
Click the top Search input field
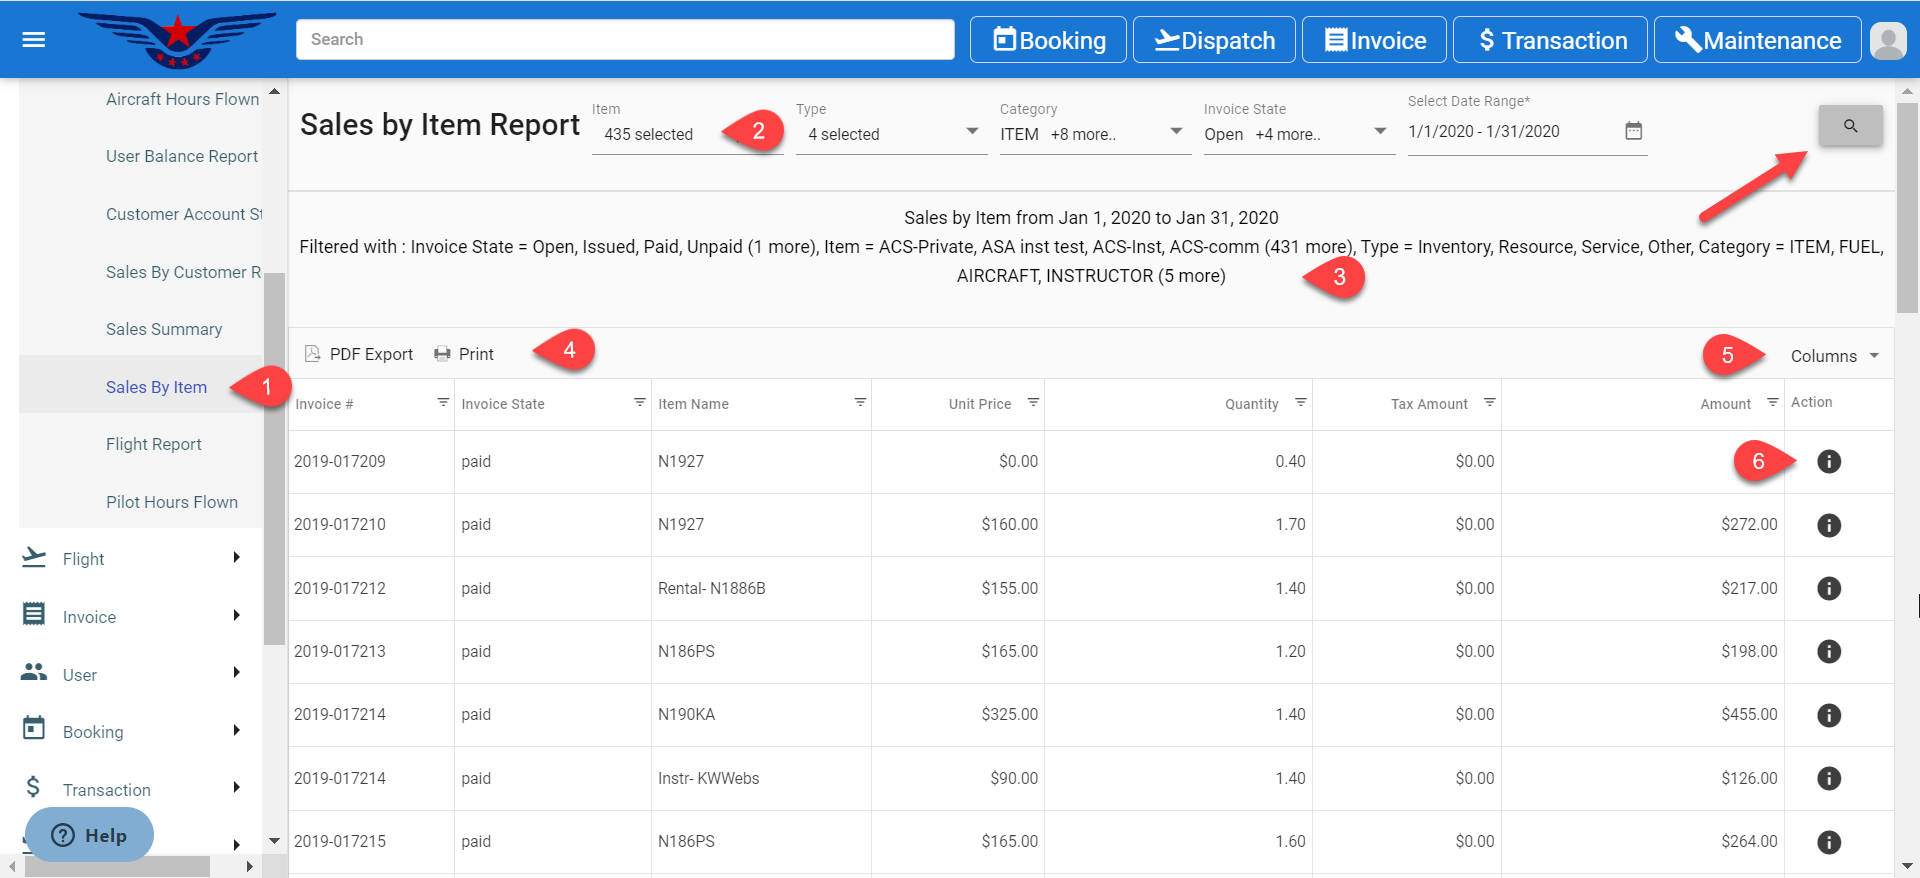coord(625,40)
